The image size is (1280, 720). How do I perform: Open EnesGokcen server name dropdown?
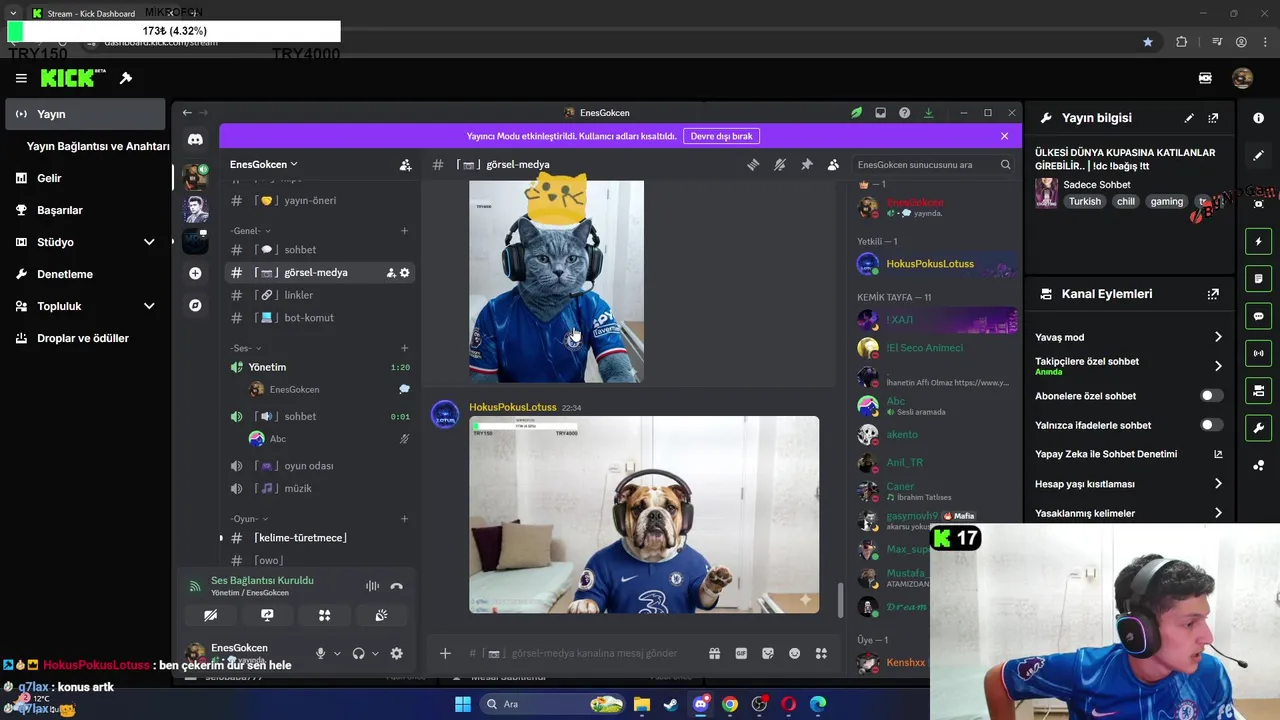tap(264, 165)
